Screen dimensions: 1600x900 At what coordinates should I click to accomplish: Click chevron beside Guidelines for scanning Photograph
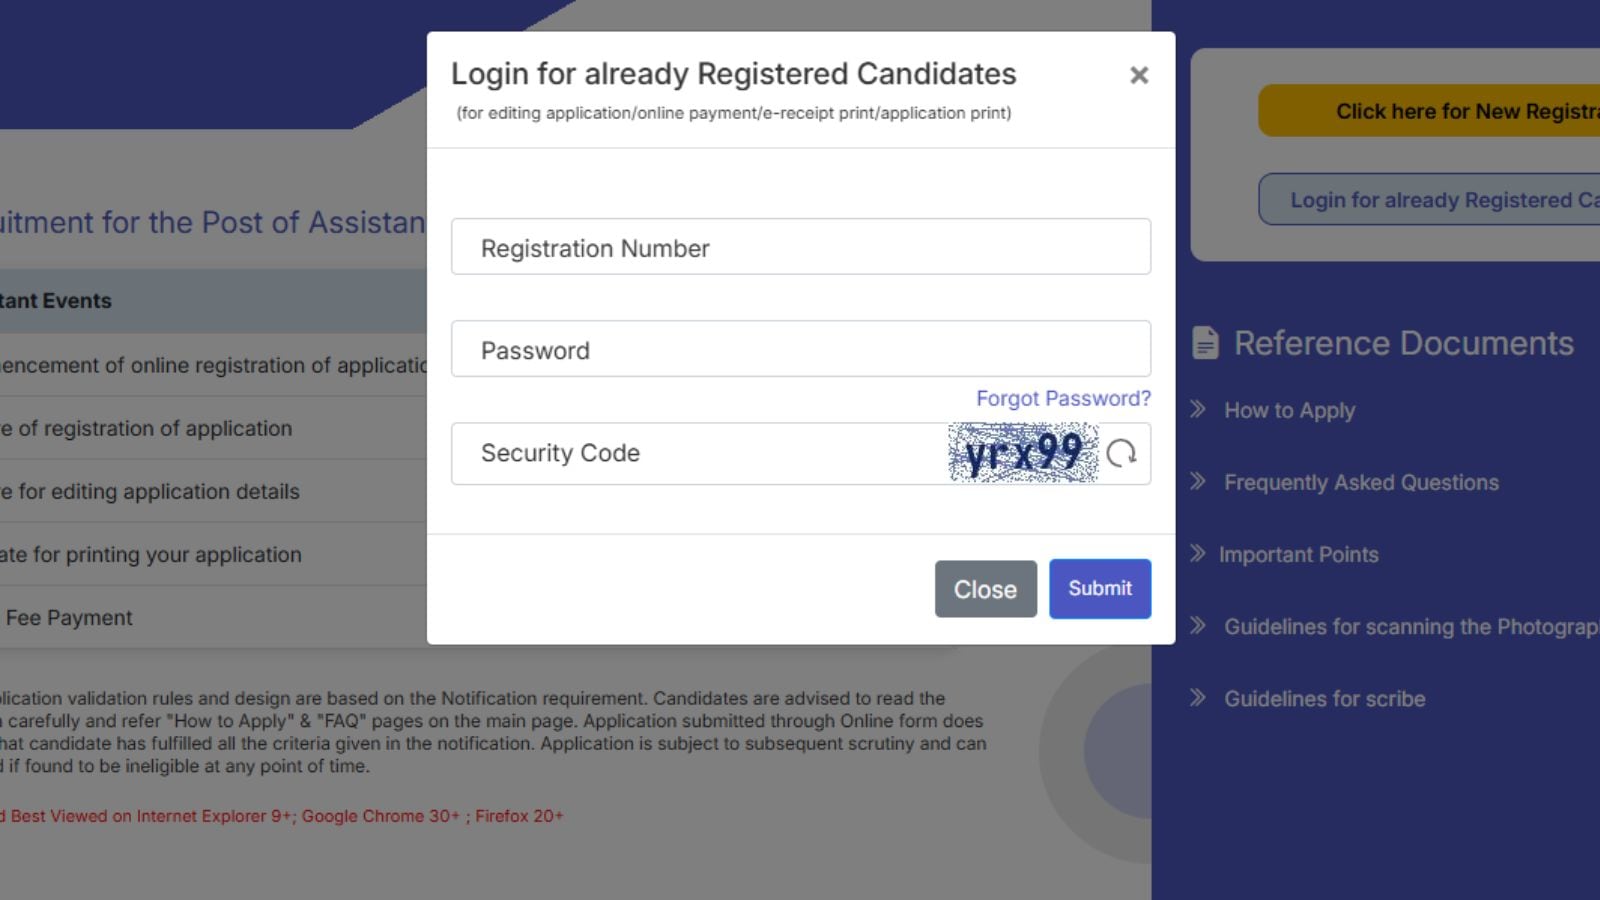1198,625
